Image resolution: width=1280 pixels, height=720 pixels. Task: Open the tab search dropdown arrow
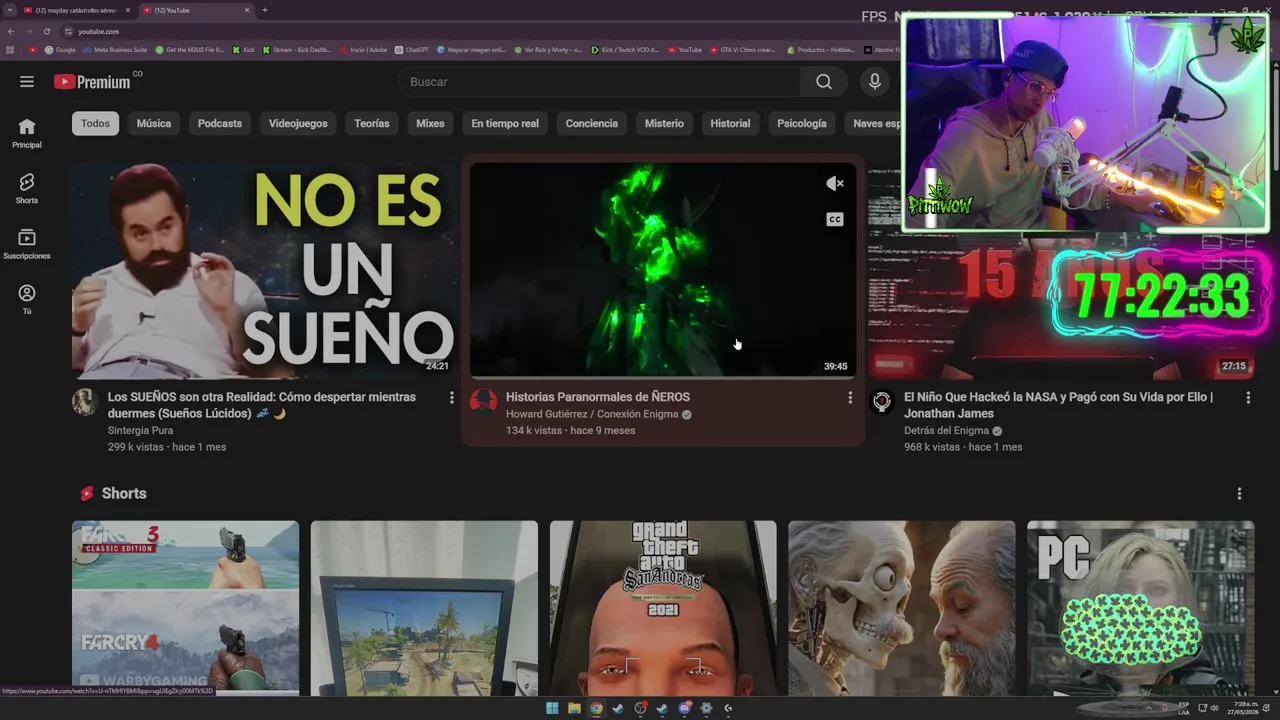[x=9, y=10]
